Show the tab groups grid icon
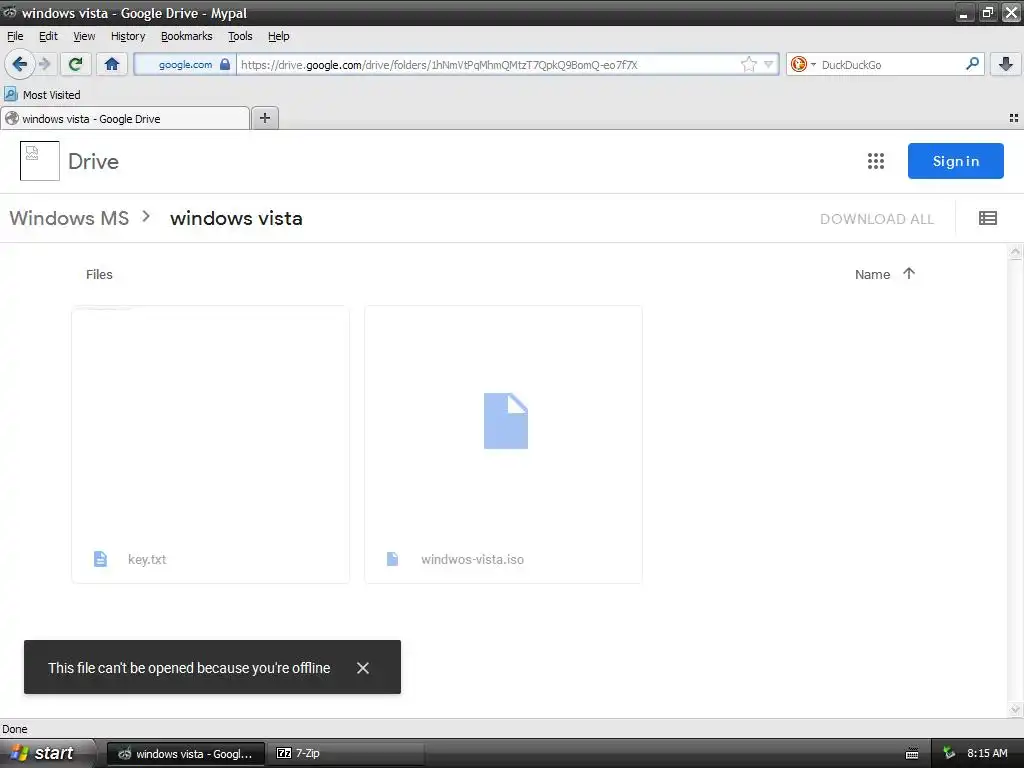Image resolution: width=1024 pixels, height=768 pixels. pos(1014,118)
